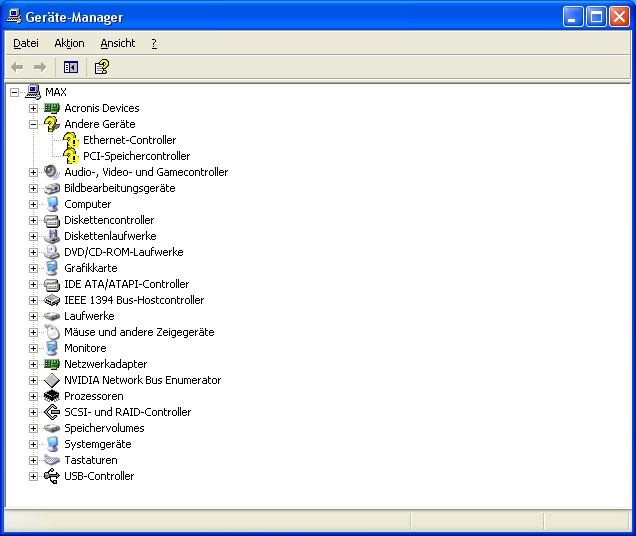Click the Andere Geräte question mark icon
Viewport: 636px width, 536px height.
(x=52, y=124)
